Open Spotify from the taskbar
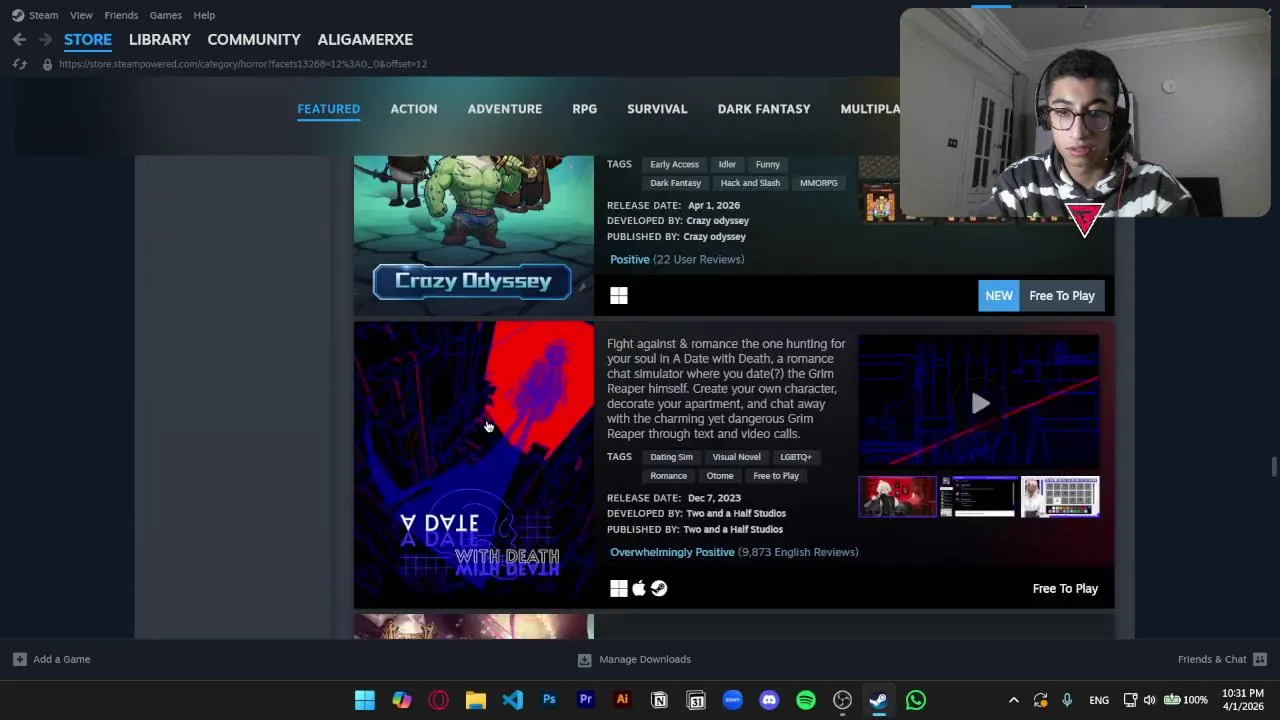The height and width of the screenshot is (720, 1280). pos(806,700)
